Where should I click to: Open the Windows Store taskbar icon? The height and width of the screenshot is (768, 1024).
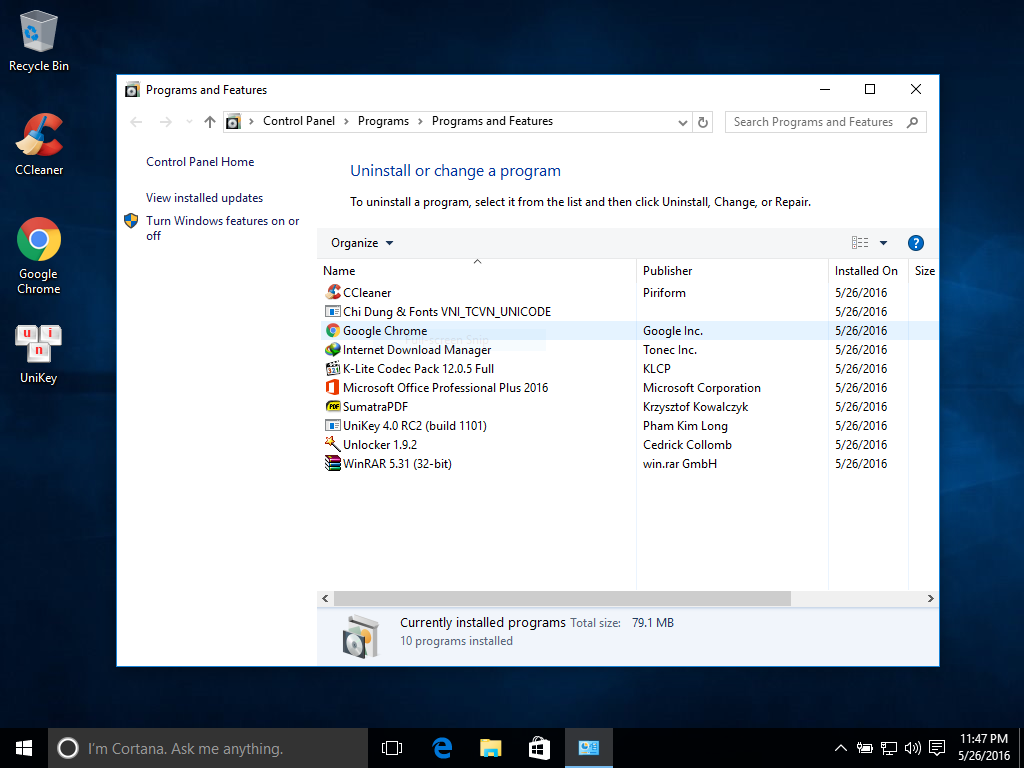[539, 748]
